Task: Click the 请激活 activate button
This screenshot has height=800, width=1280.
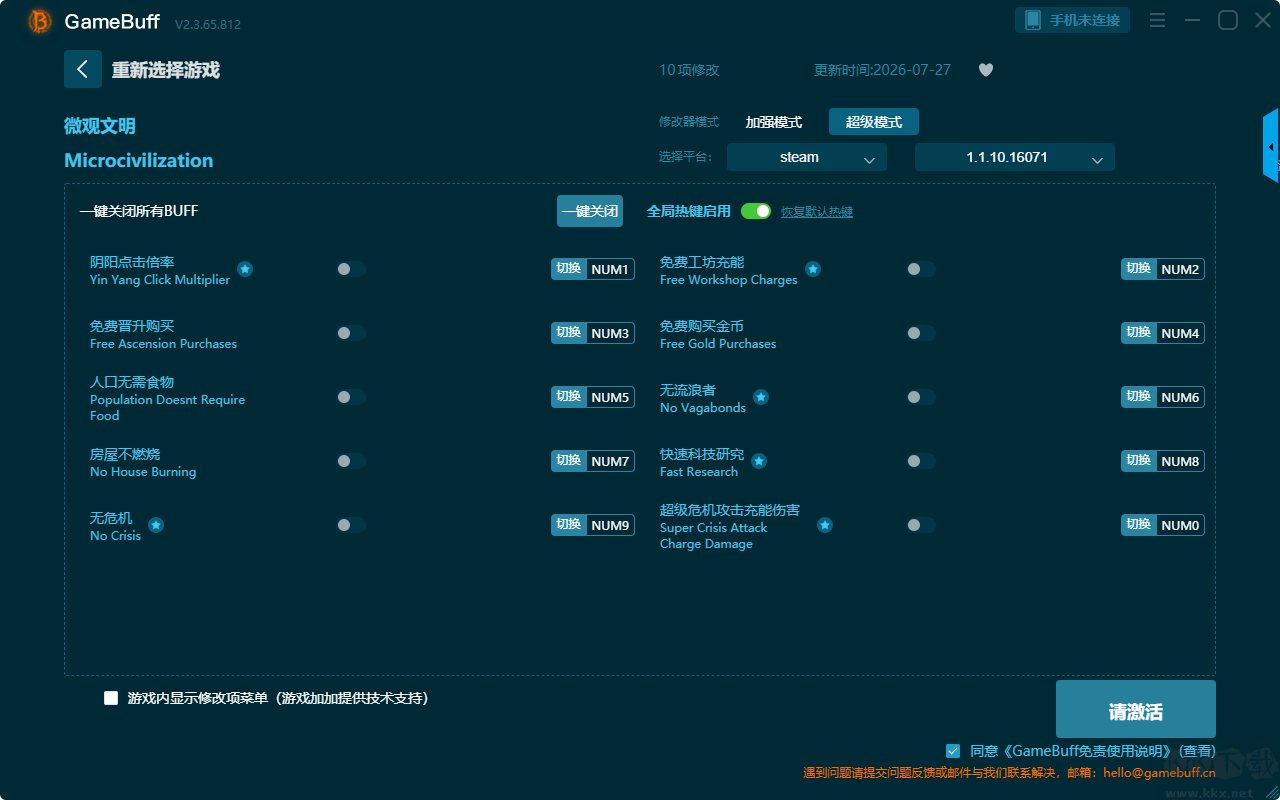Action: click(x=1136, y=711)
